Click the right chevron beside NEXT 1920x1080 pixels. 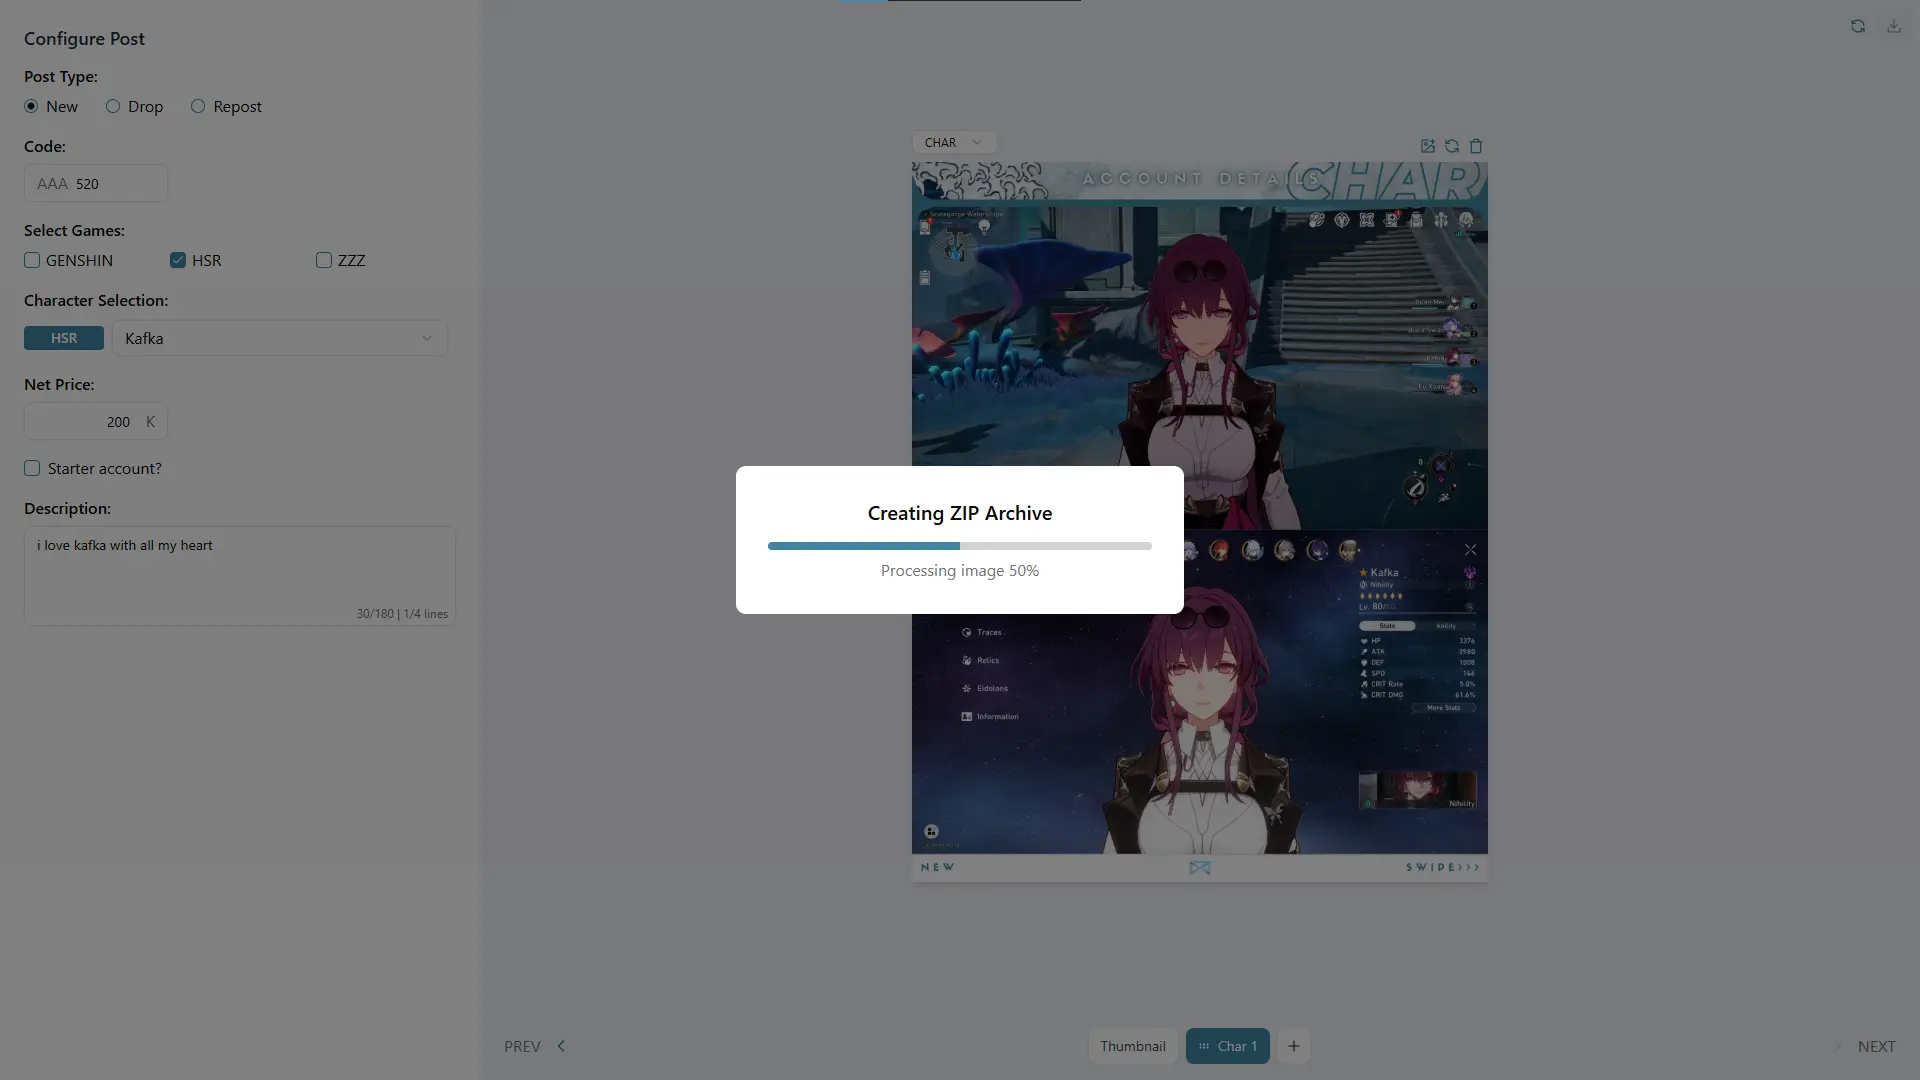click(x=1837, y=1046)
